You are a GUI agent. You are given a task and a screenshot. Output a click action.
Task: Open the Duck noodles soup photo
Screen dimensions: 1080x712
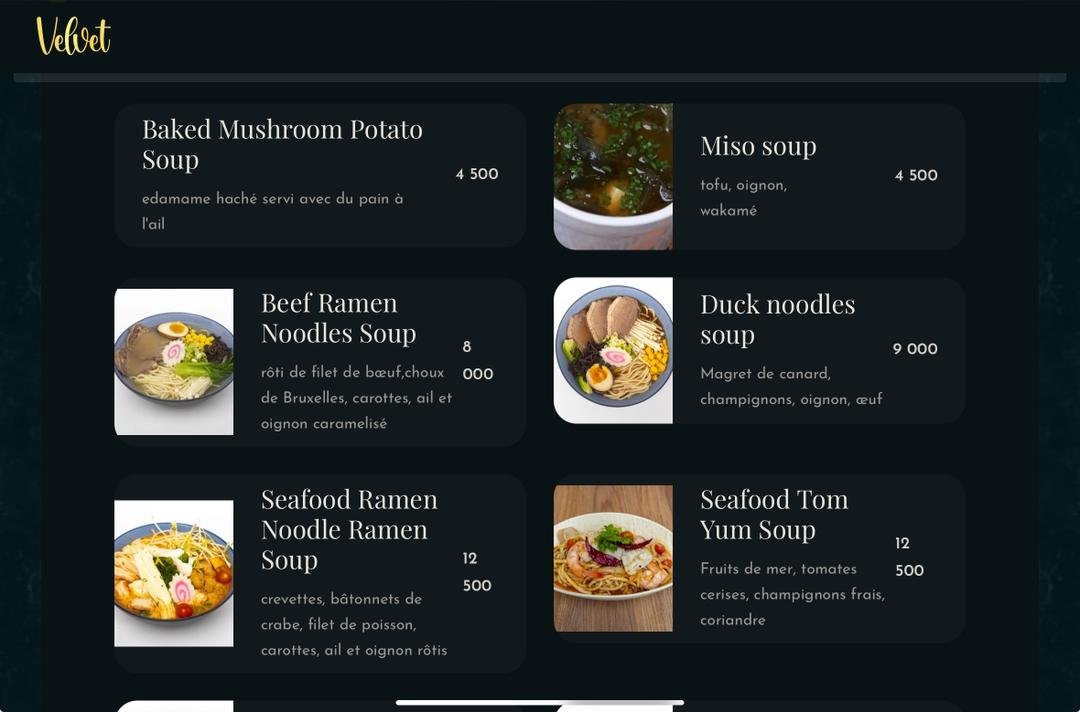[x=613, y=350]
